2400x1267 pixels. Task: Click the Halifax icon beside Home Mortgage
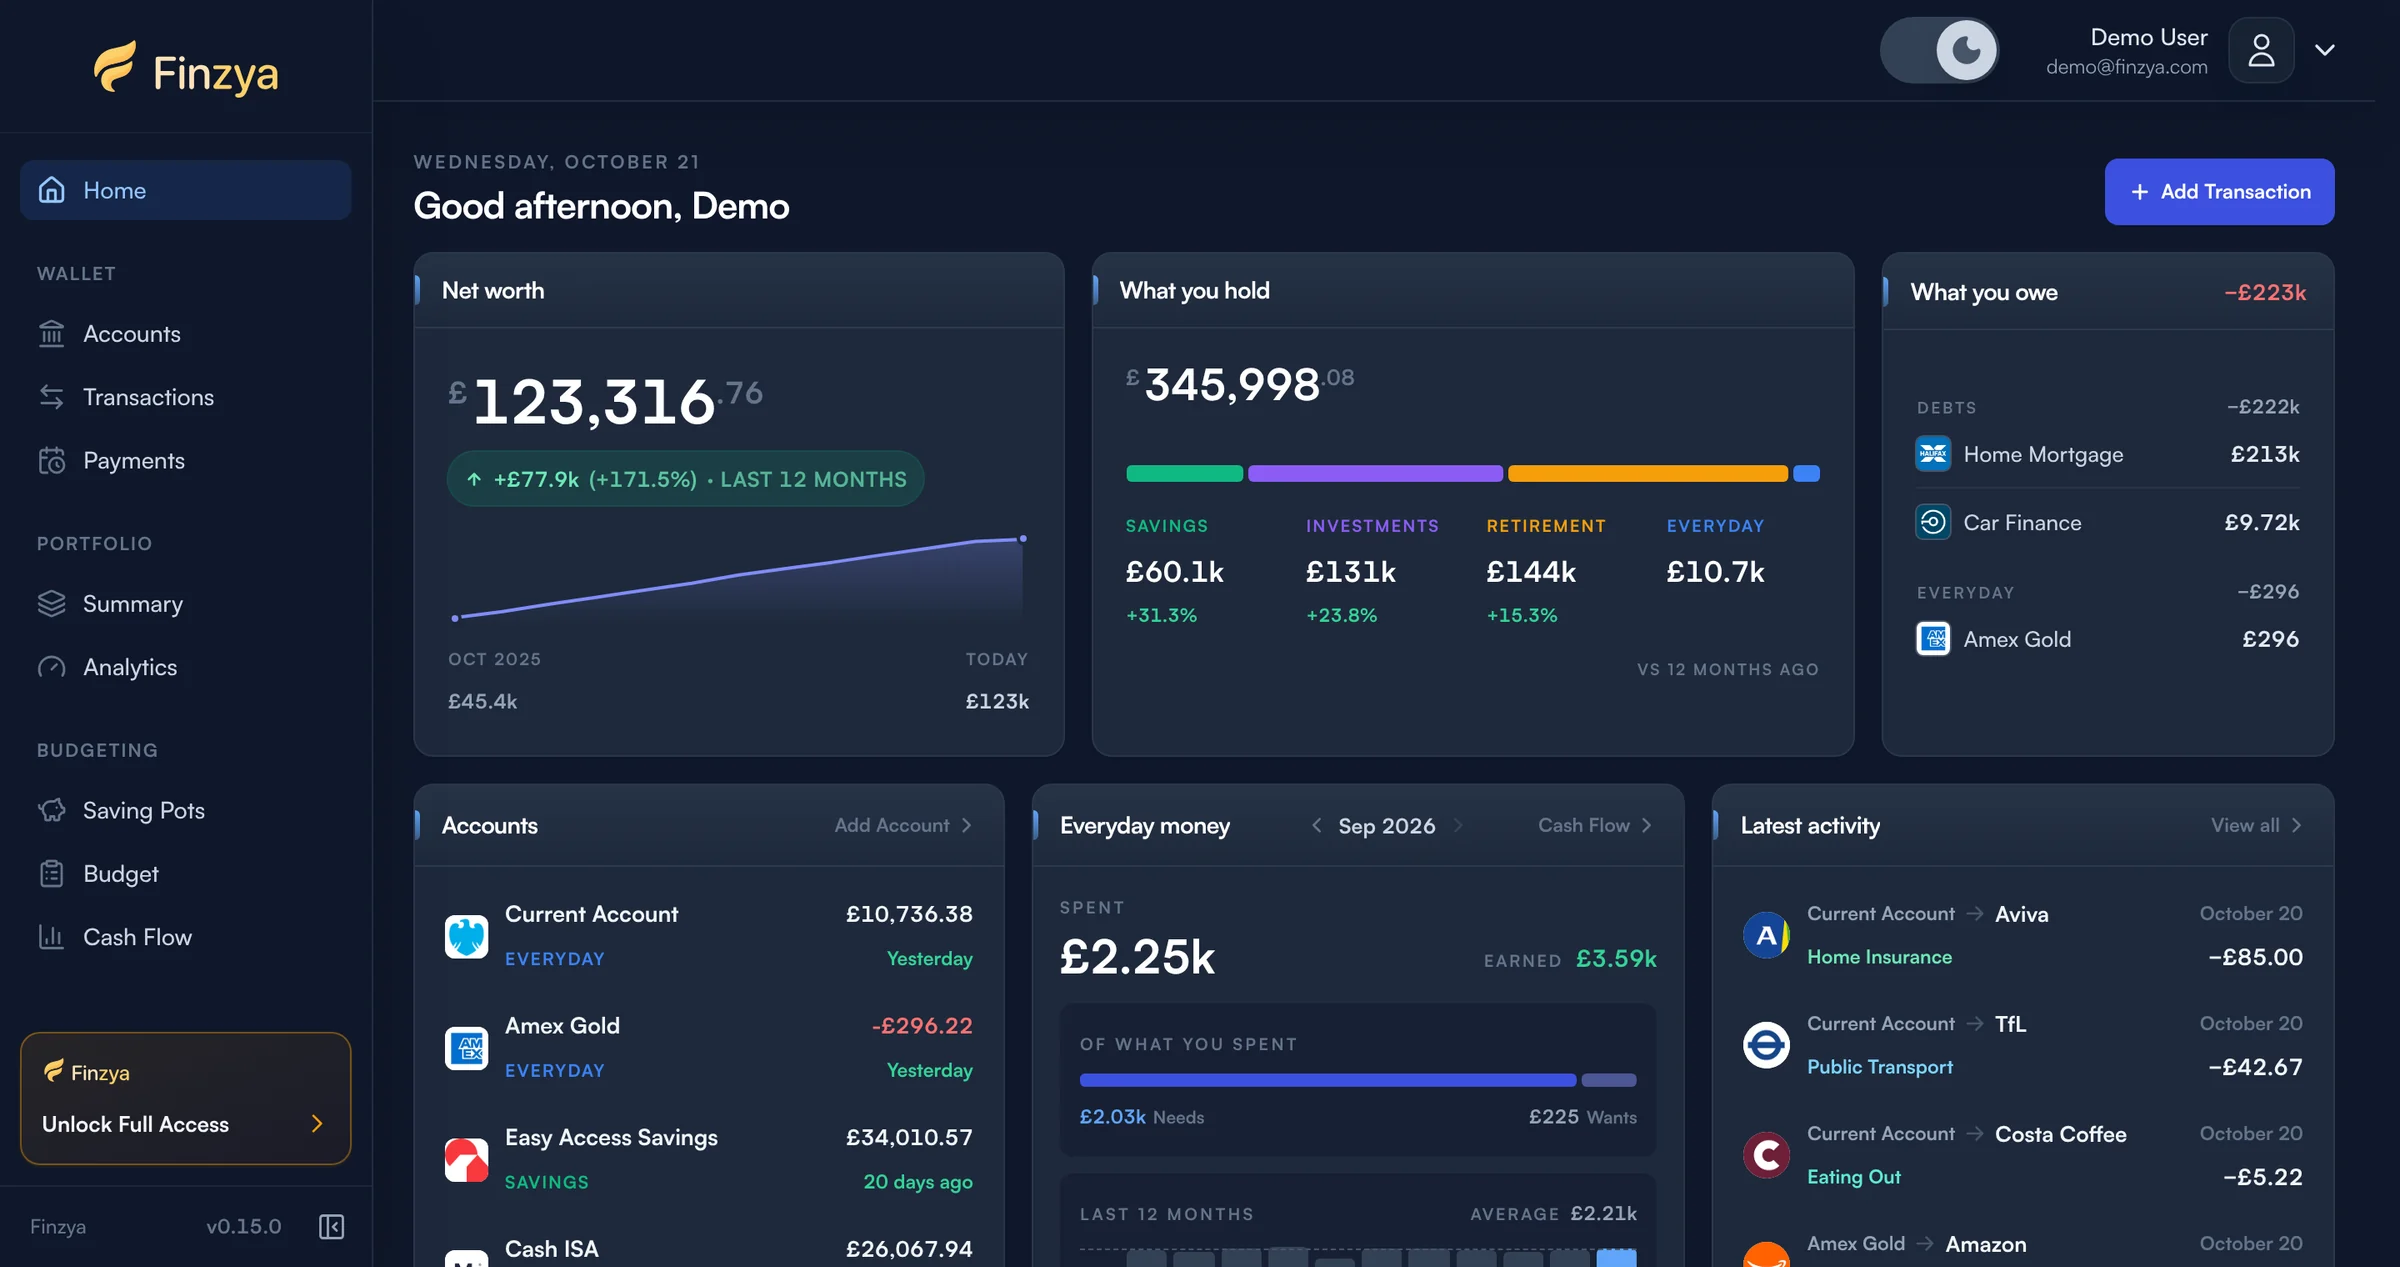[x=1932, y=454]
